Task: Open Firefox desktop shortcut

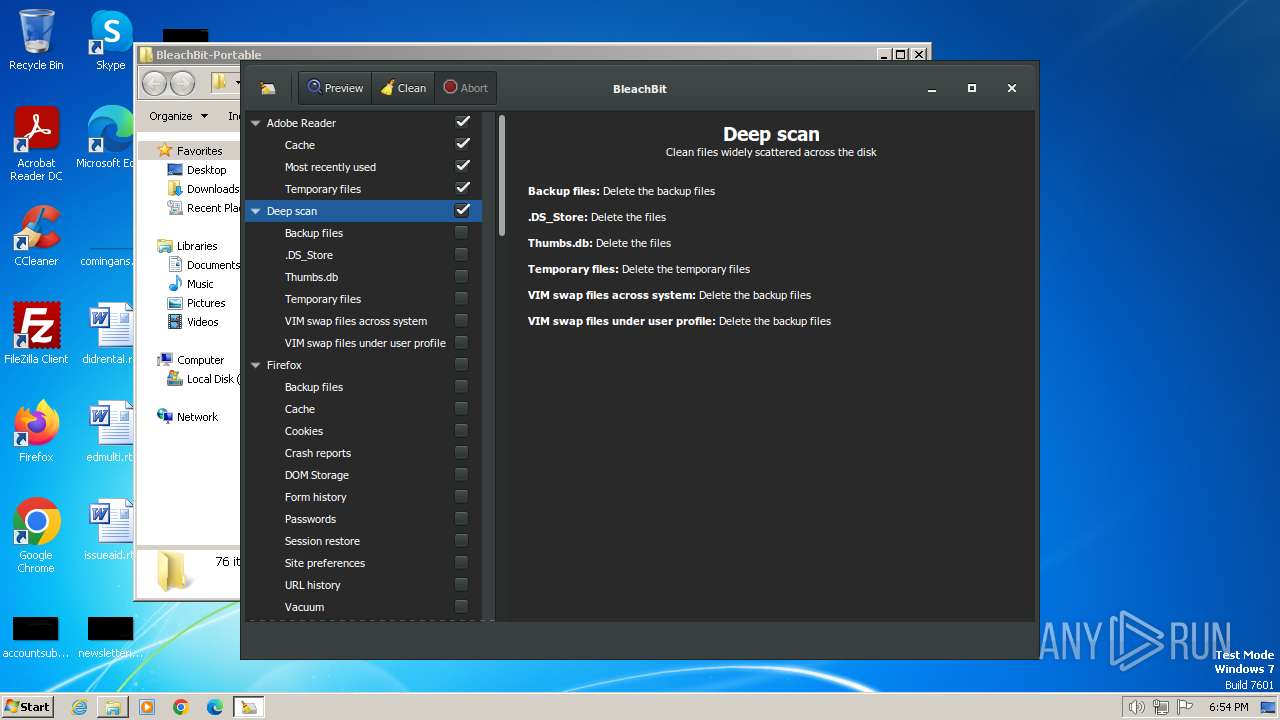Action: (36, 432)
